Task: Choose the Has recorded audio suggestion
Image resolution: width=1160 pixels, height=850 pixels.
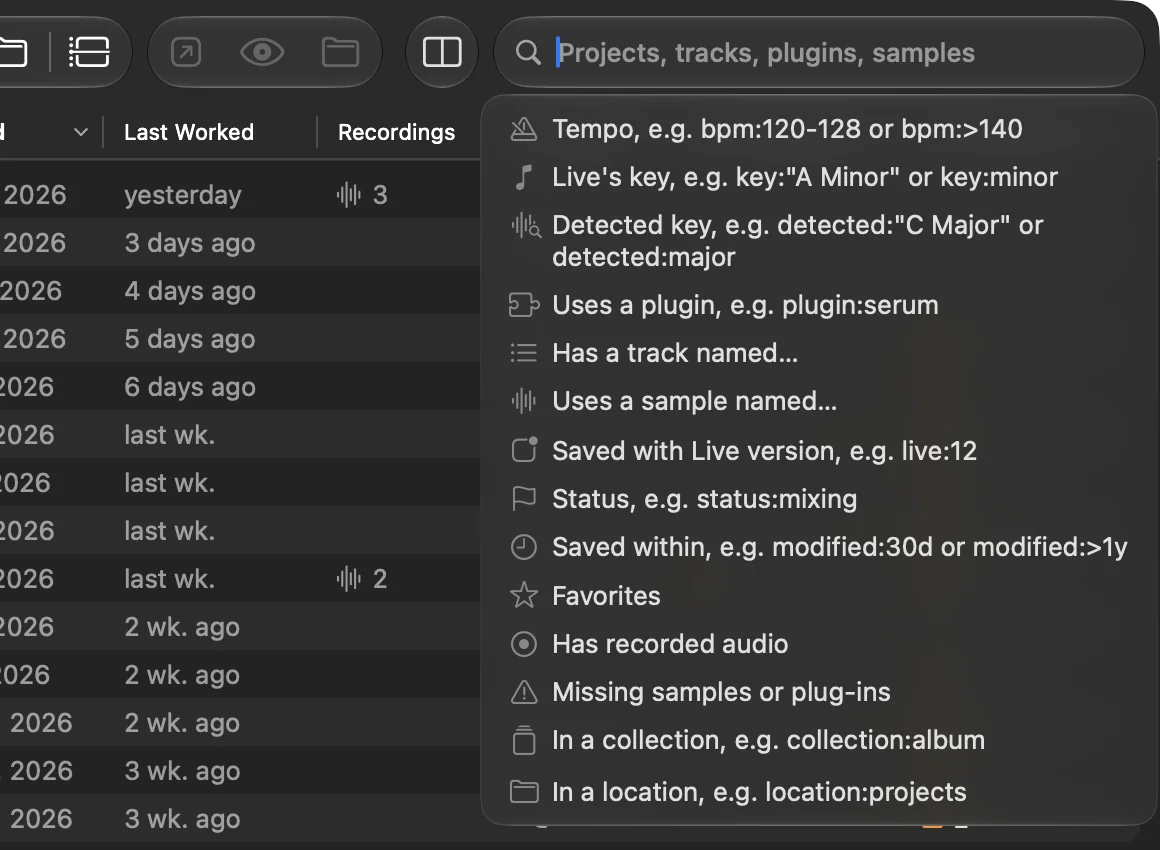Action: [818, 644]
